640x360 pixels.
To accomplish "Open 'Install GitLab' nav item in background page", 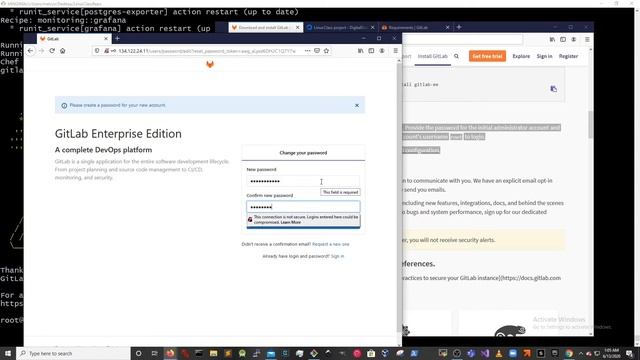I will pyautogui.click(x=433, y=56).
